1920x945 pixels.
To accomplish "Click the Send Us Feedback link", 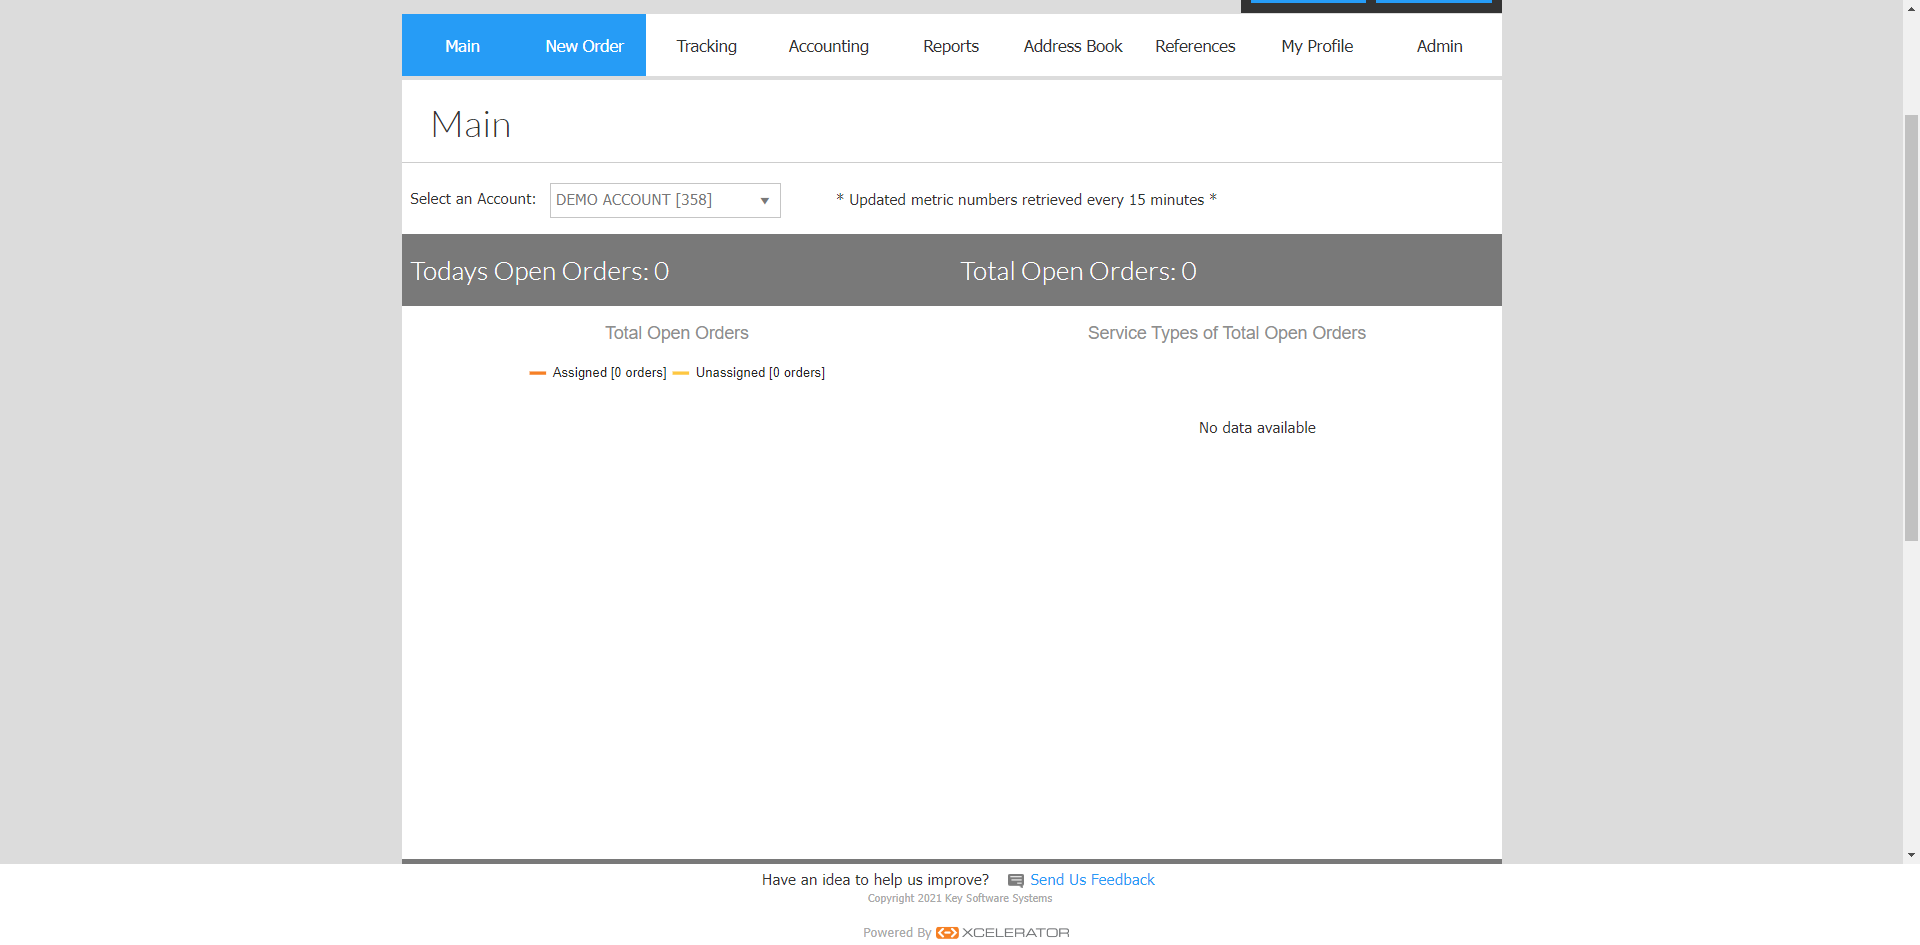I will (x=1092, y=880).
